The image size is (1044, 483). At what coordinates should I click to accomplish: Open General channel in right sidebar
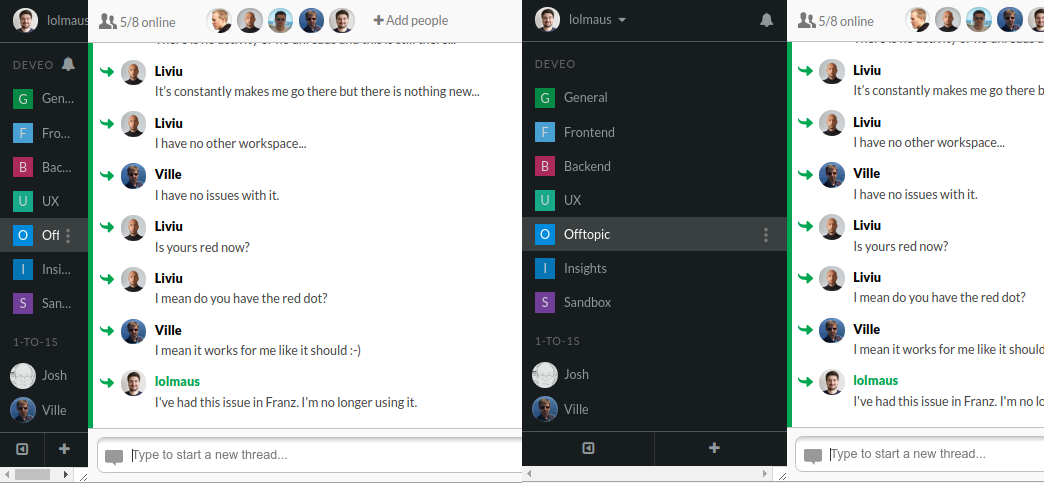pos(654,98)
